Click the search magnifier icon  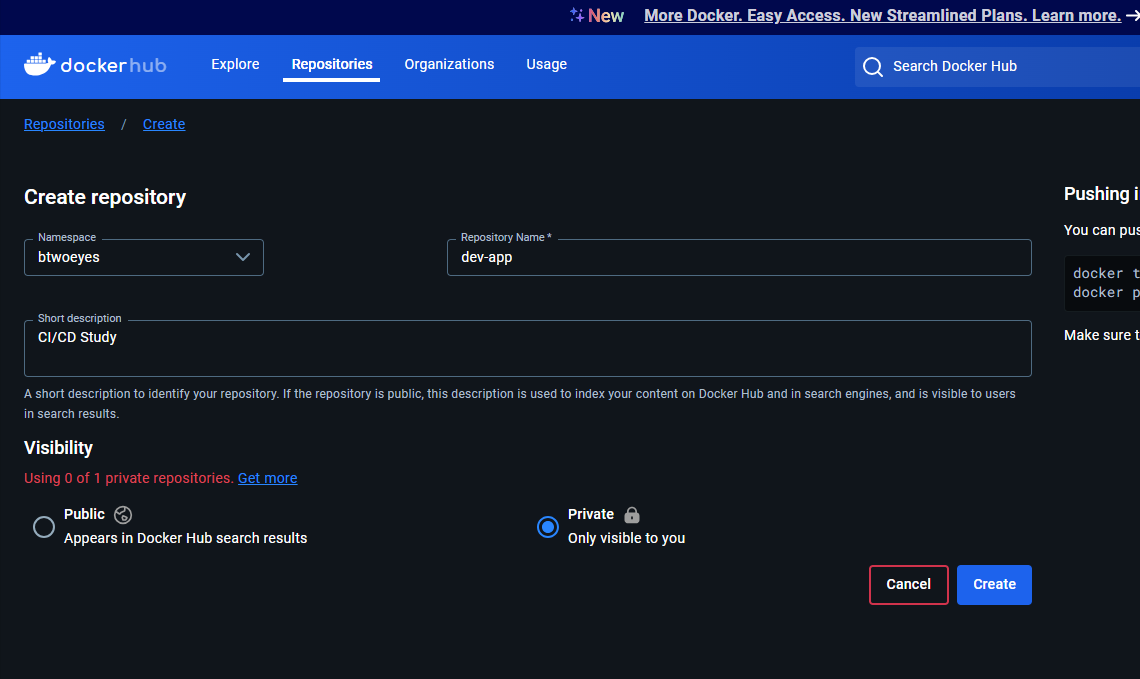coord(872,67)
